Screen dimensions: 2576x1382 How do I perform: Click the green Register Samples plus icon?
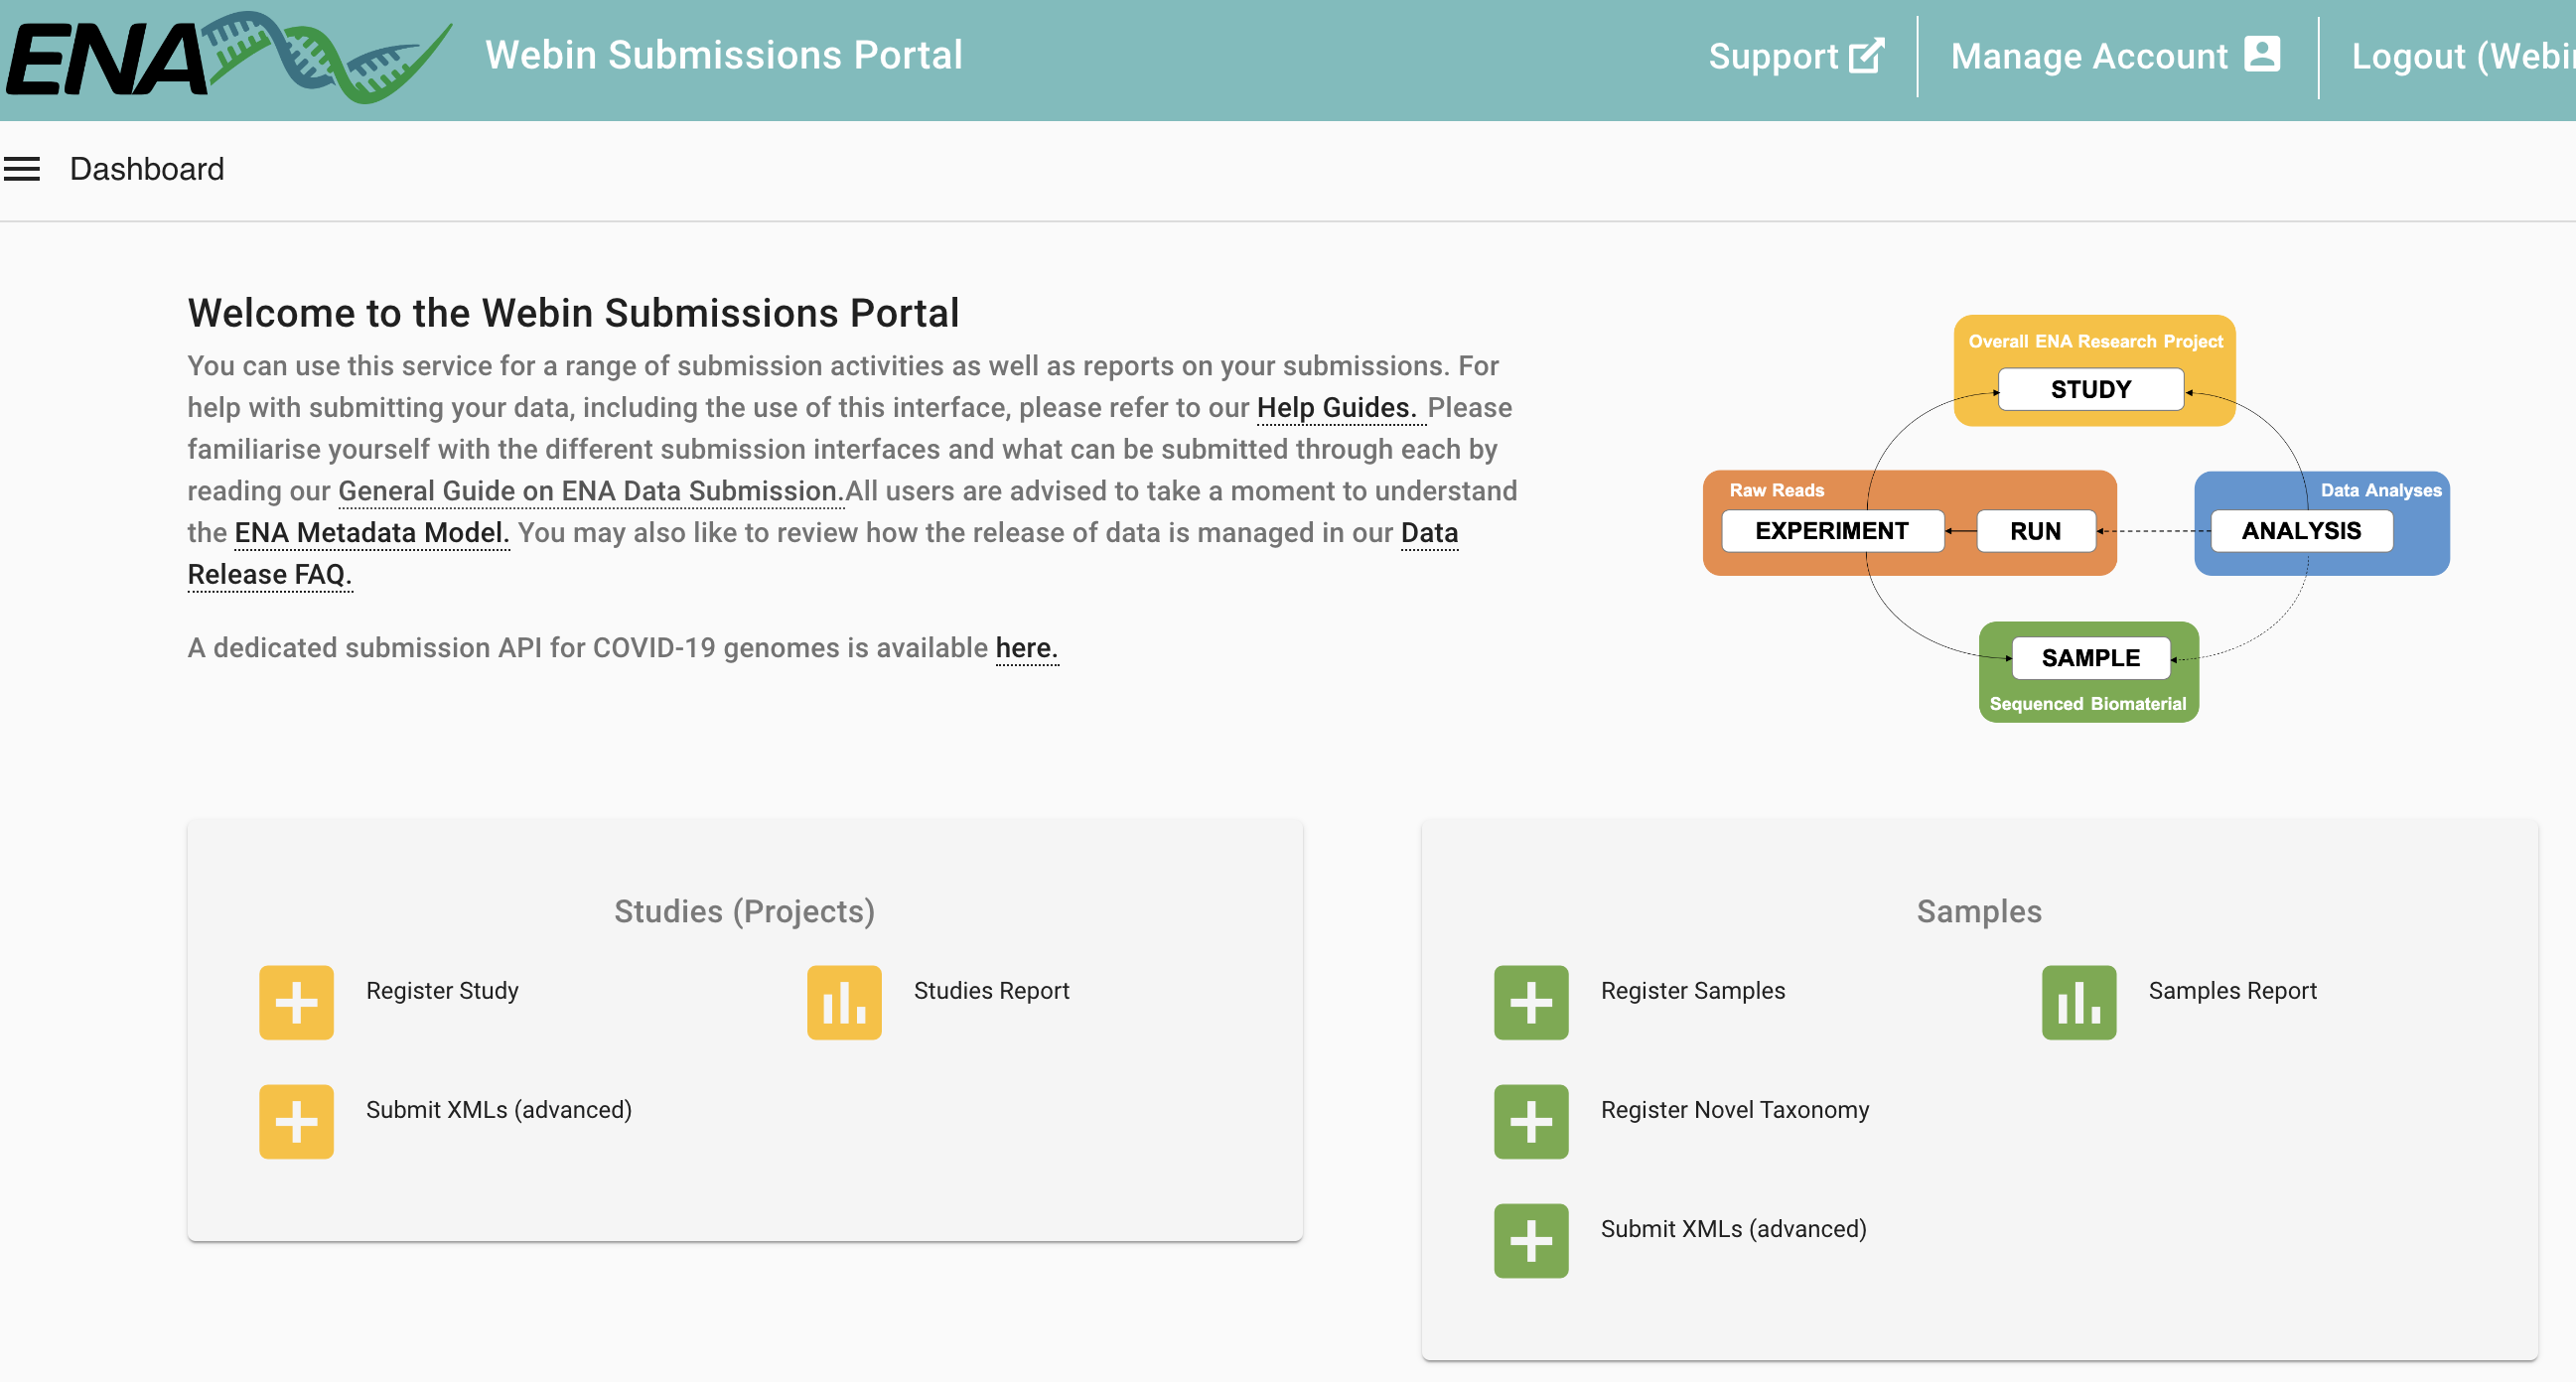point(1531,1002)
